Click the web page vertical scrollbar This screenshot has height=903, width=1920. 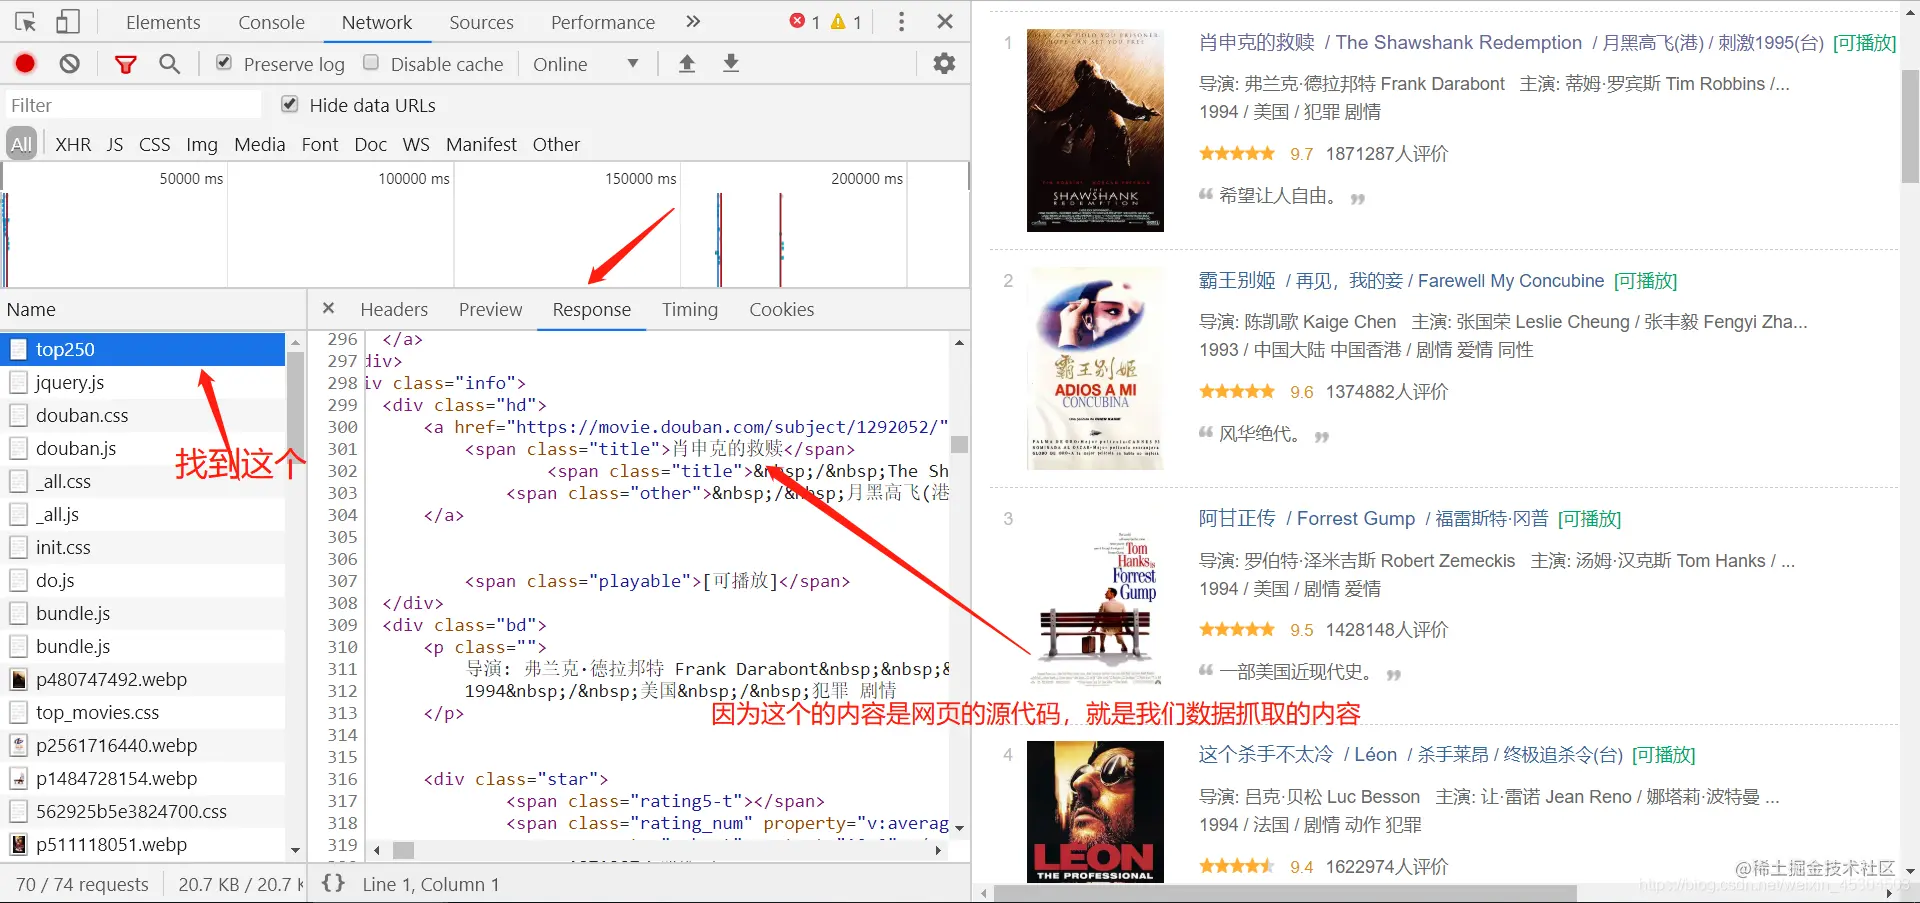click(x=1910, y=125)
